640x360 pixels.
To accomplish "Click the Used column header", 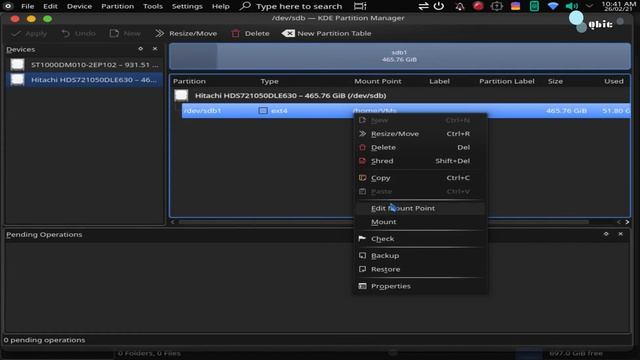I will pyautogui.click(x=613, y=81).
